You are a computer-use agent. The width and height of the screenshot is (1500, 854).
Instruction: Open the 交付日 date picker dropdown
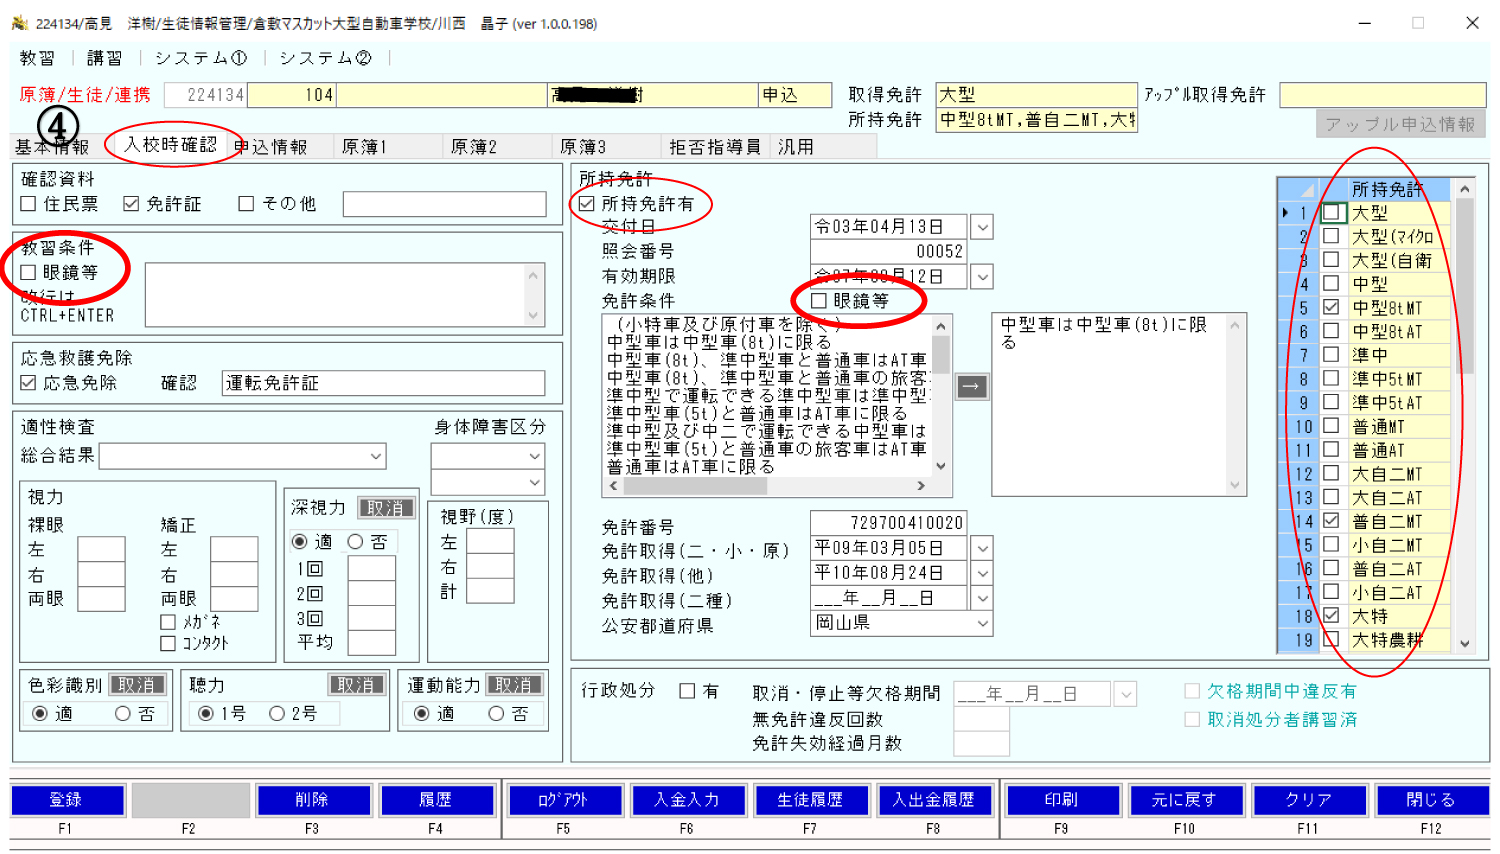(982, 227)
